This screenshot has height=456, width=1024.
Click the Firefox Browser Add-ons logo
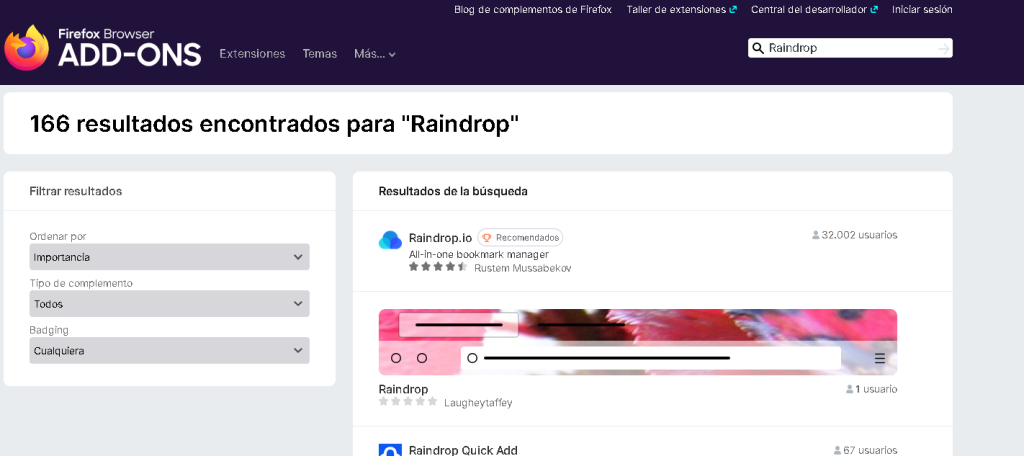point(103,48)
